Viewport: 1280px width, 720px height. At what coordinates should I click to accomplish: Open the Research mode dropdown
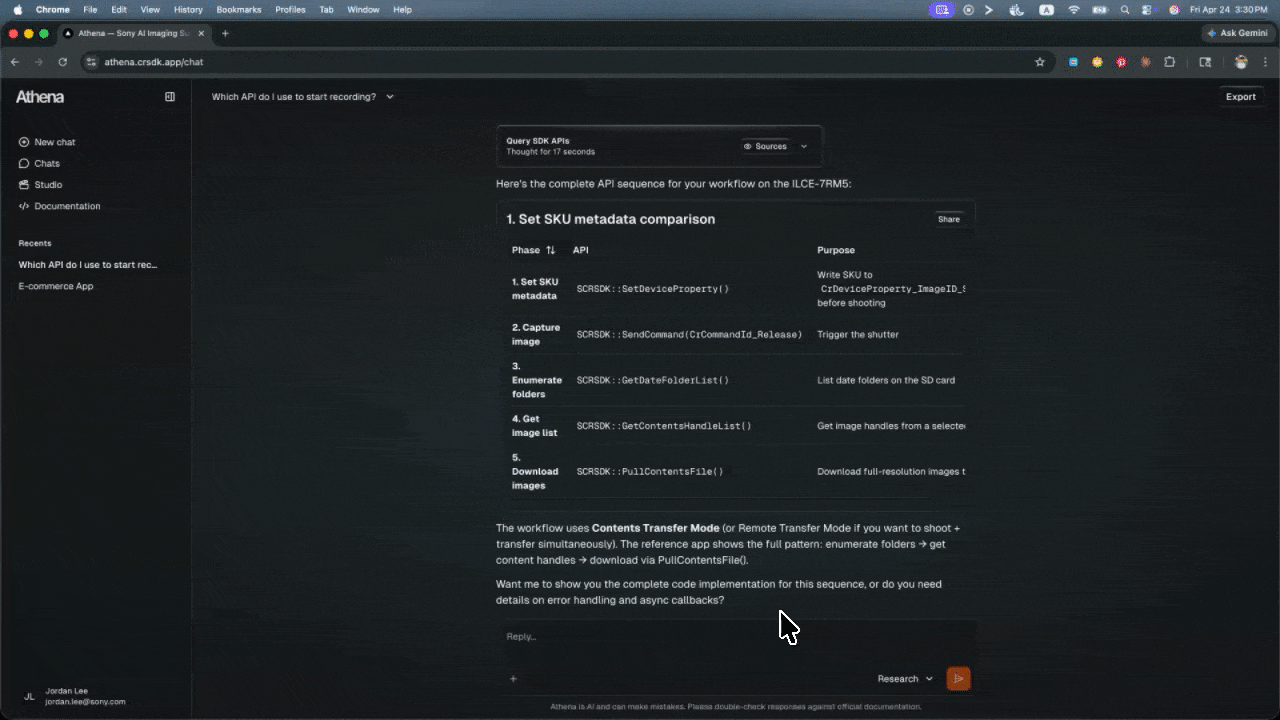[x=905, y=679]
